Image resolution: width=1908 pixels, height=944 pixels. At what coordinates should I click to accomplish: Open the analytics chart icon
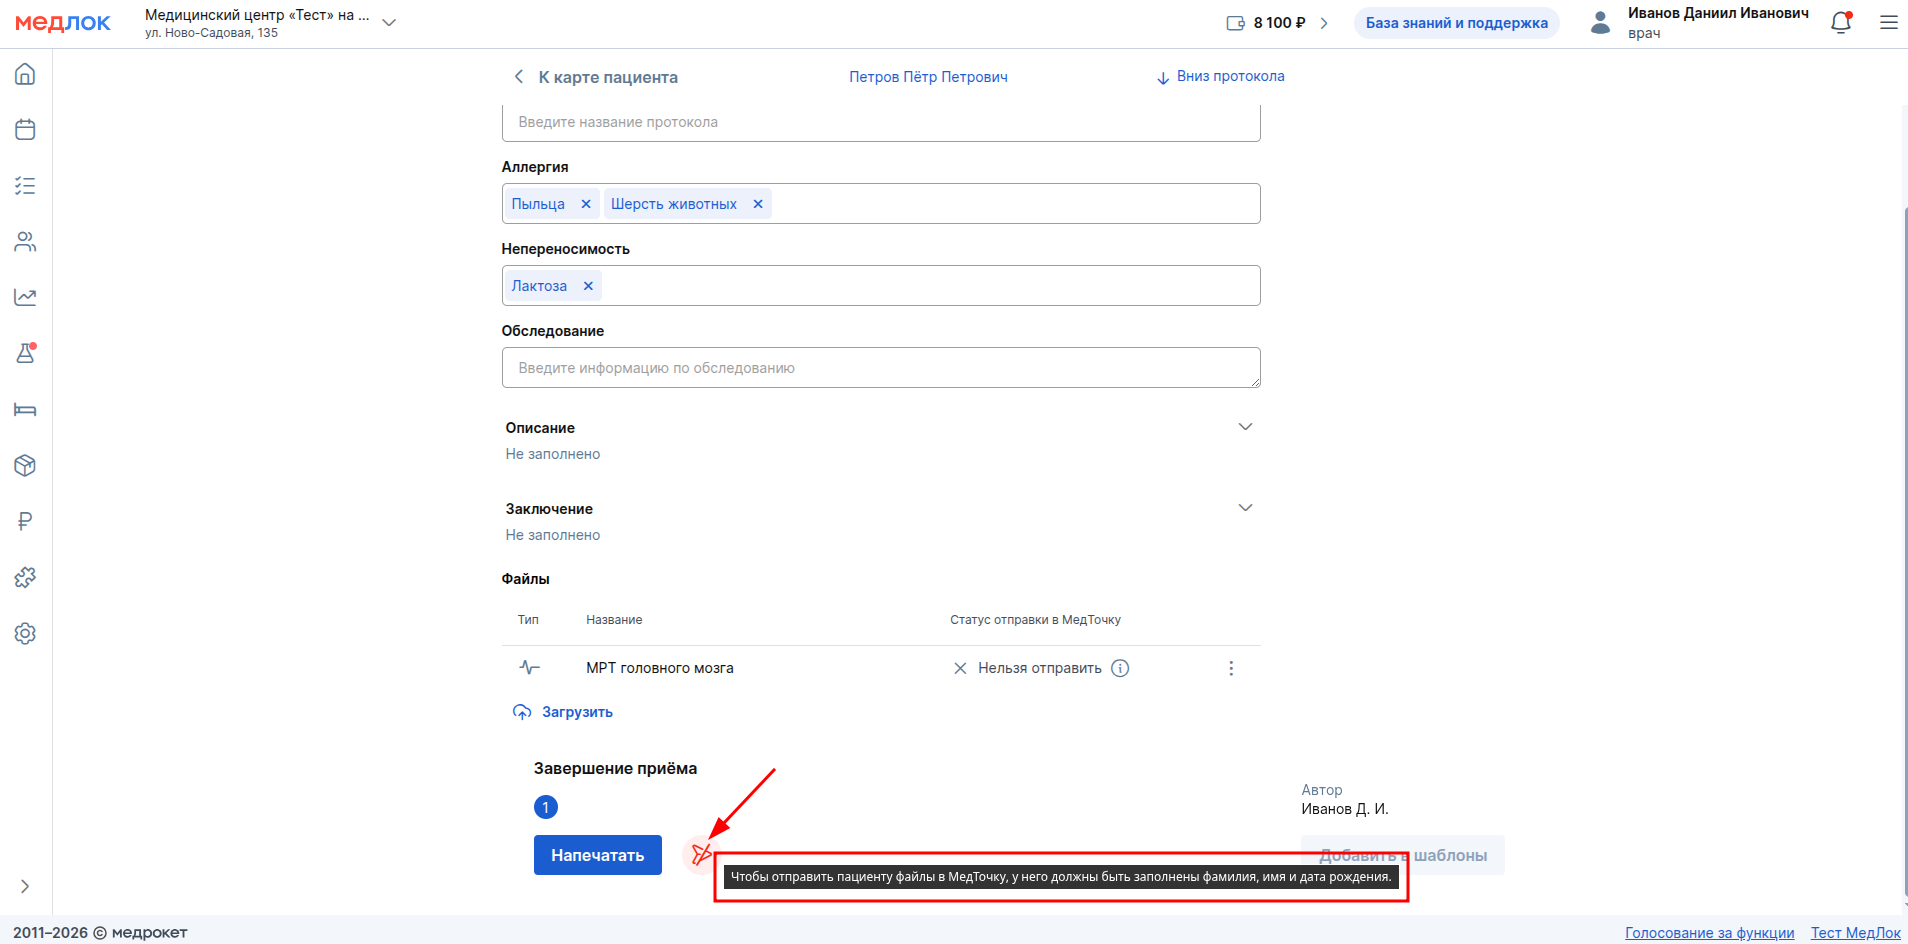(x=25, y=297)
